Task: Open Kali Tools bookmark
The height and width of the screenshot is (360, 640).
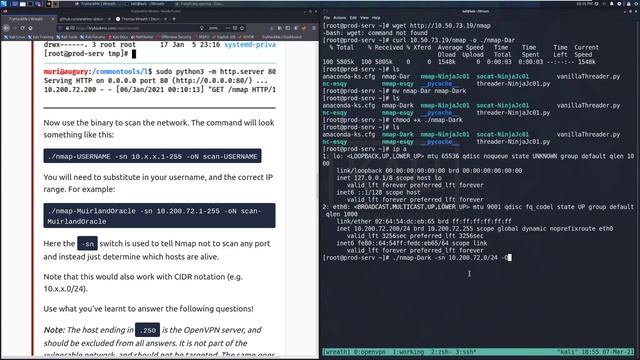Action: pos(67,37)
